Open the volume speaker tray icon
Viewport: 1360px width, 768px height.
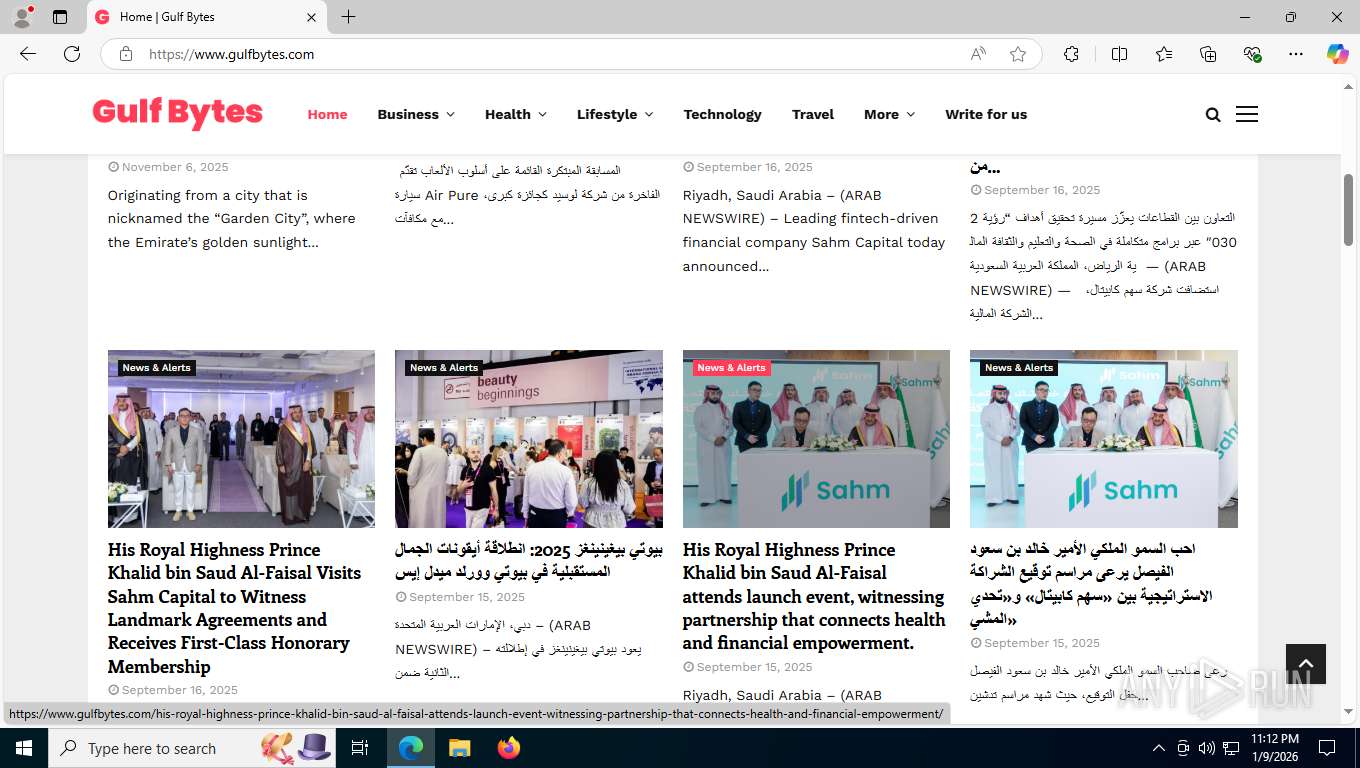[1207, 748]
